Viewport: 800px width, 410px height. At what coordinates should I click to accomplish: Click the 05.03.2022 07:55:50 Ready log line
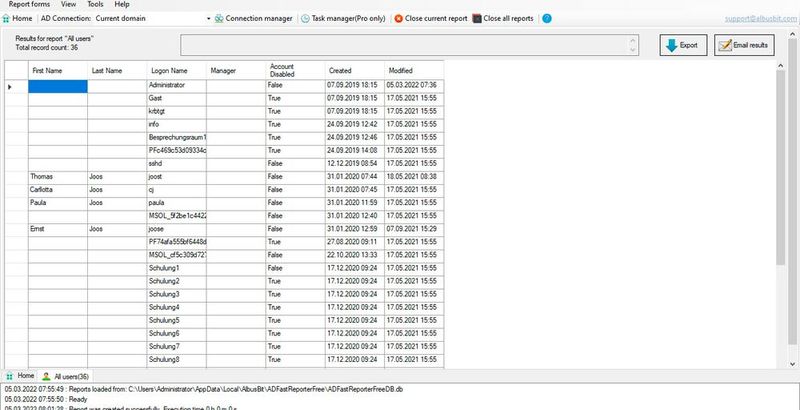[46, 399]
